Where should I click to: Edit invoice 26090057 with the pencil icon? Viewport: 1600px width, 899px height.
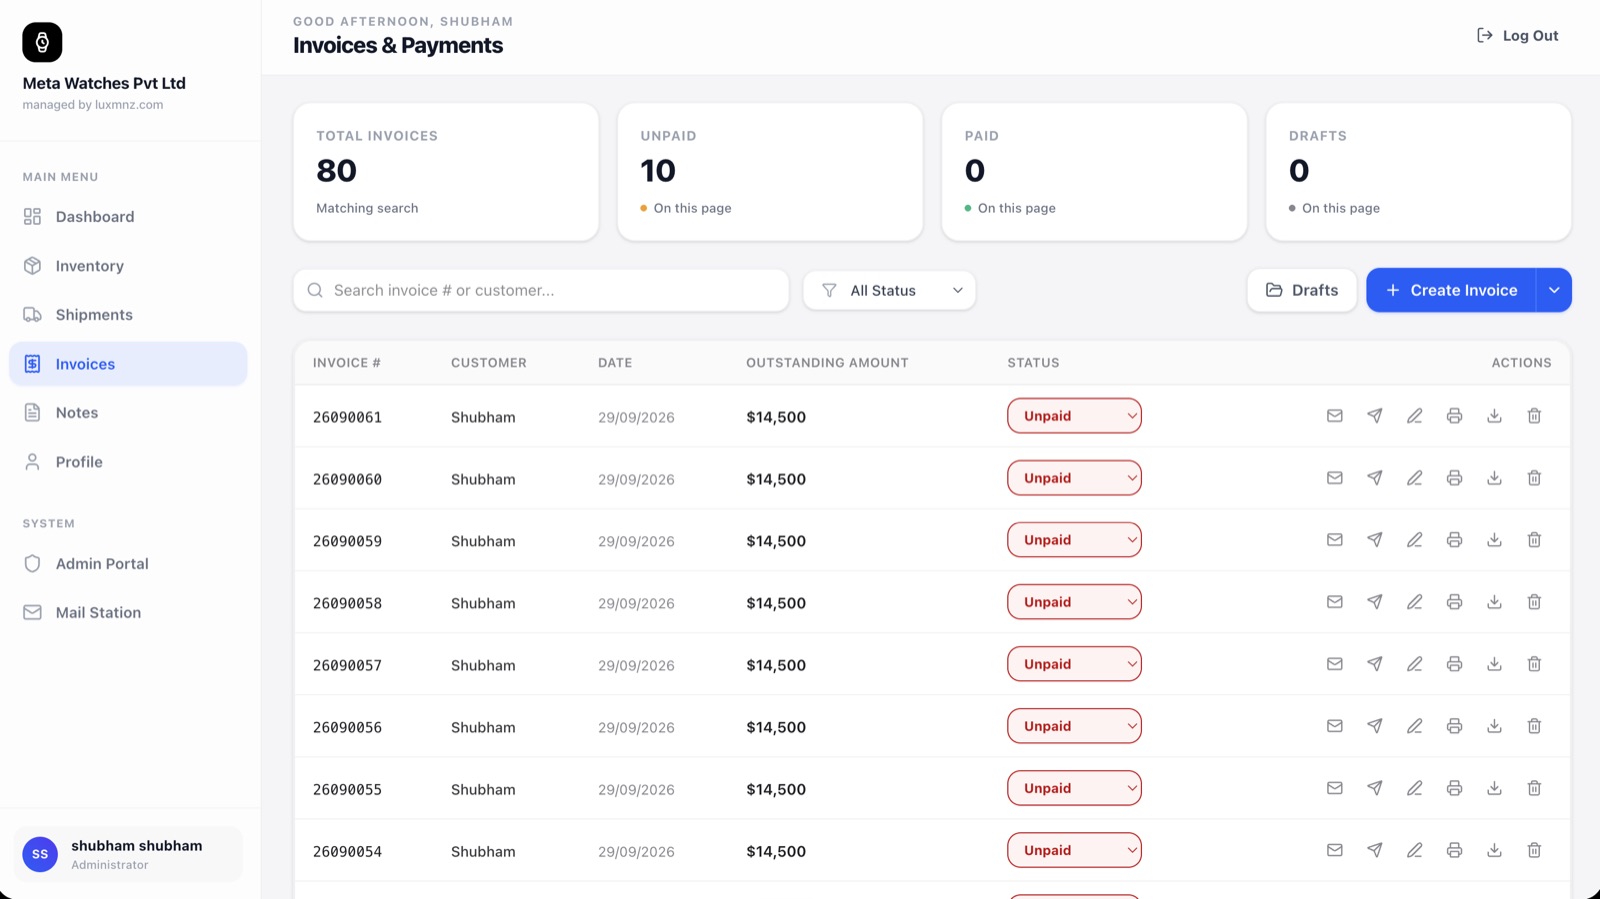tap(1415, 664)
